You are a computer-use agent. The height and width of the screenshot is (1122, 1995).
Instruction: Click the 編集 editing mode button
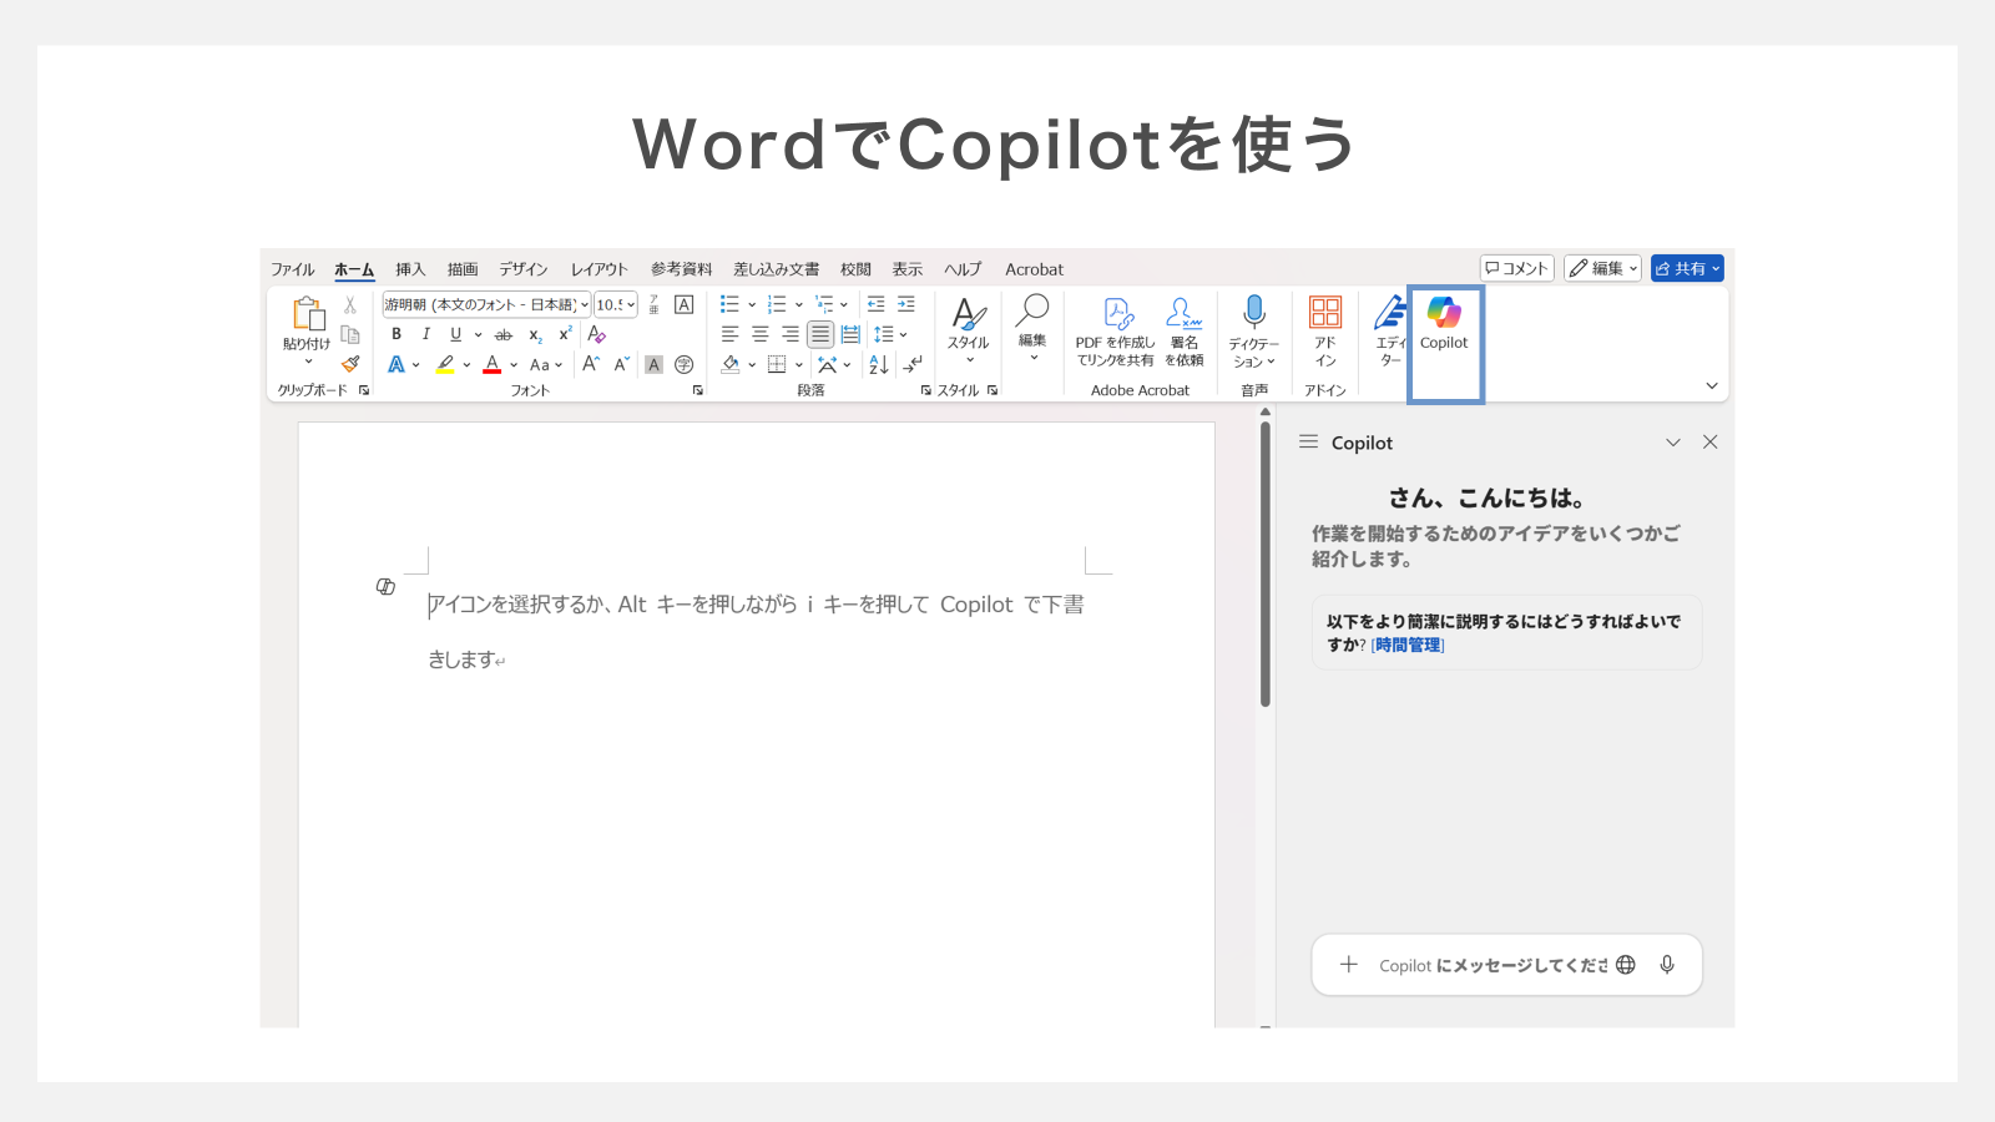click(1603, 268)
